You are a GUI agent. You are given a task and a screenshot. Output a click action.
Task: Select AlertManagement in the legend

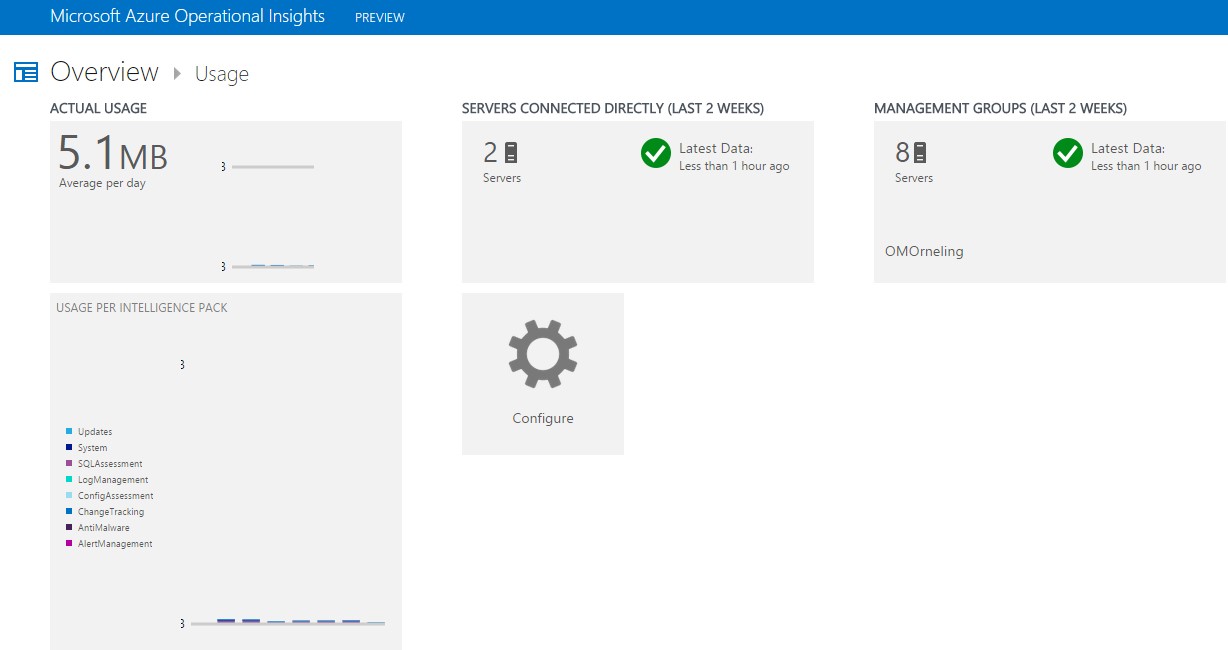coord(115,544)
